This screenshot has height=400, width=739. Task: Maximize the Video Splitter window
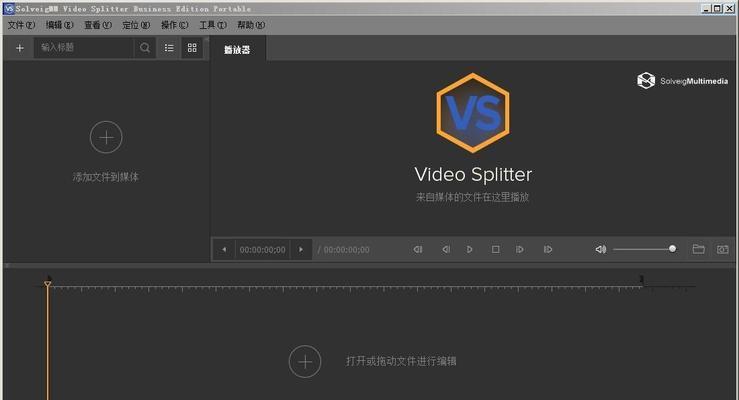(717, 8)
